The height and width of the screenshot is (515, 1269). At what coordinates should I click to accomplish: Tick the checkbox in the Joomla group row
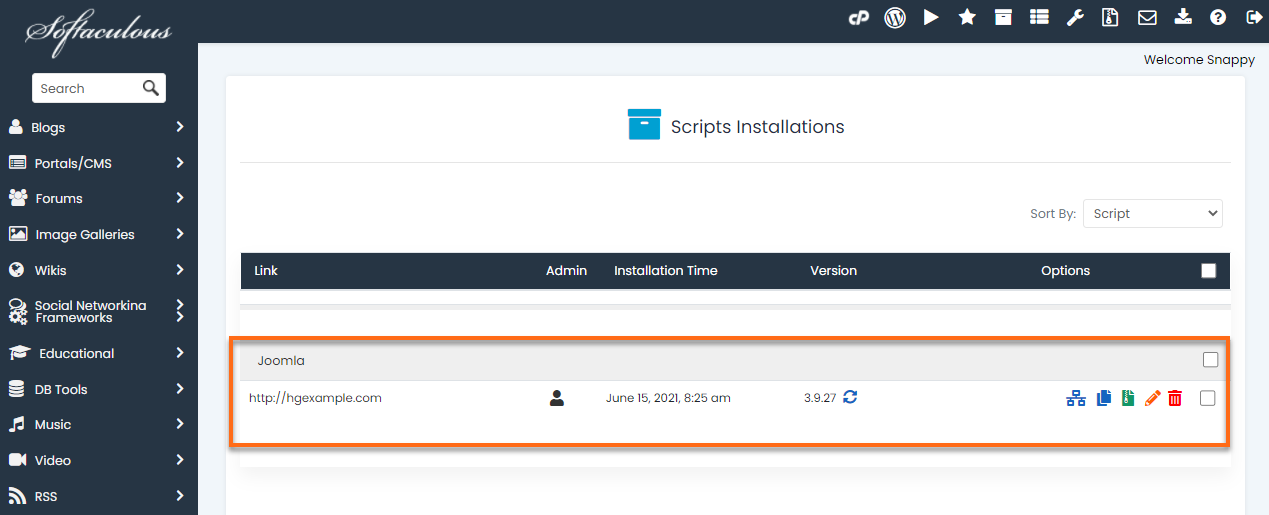click(x=1210, y=360)
